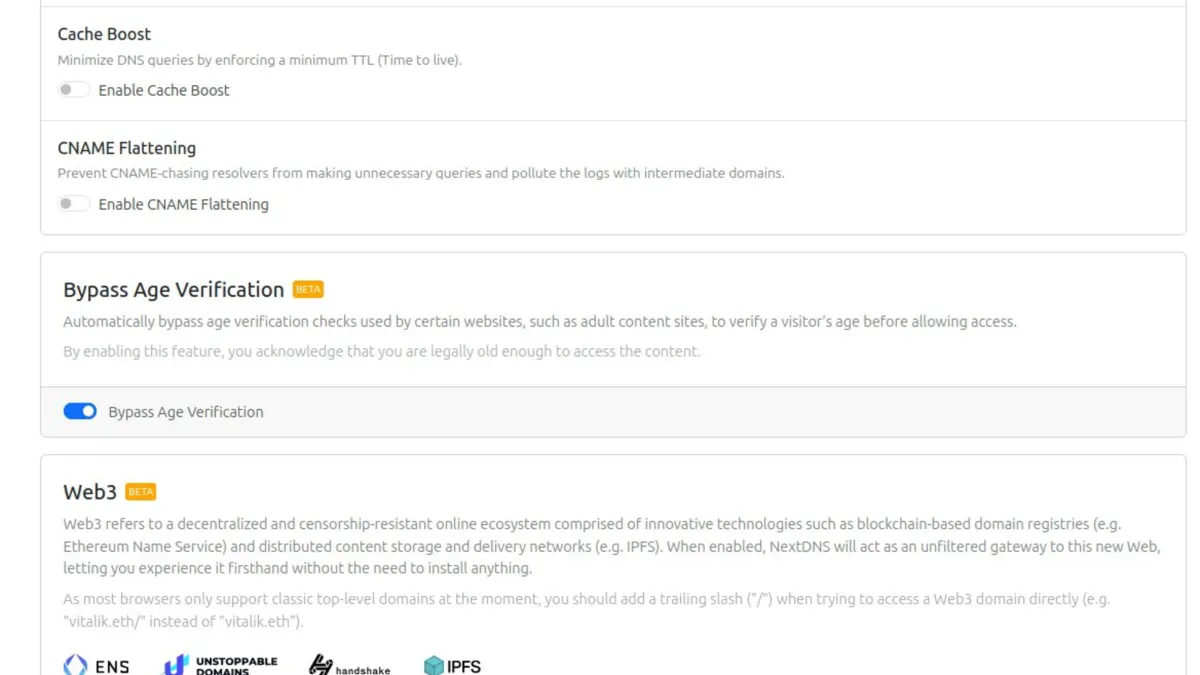Click the IPFS text label
Image resolution: width=1200 pixels, height=675 pixels.
465,666
